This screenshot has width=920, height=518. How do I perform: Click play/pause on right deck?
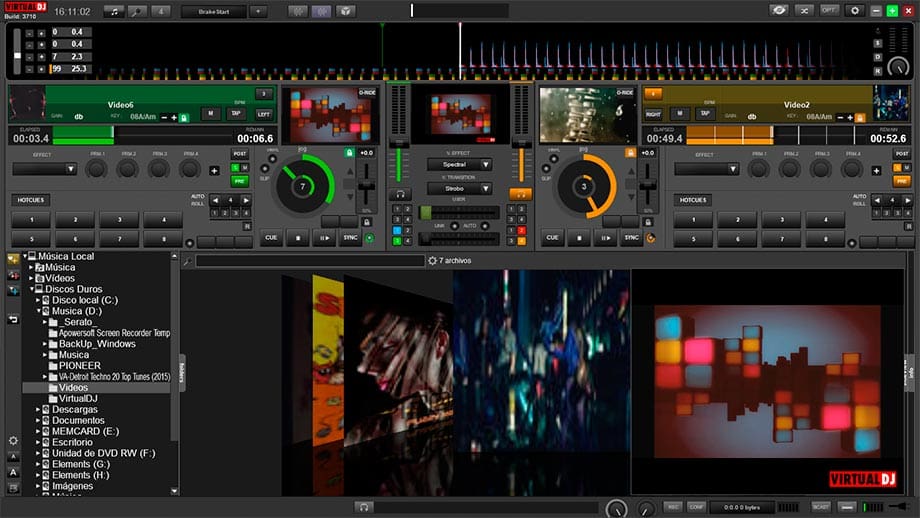pos(605,238)
